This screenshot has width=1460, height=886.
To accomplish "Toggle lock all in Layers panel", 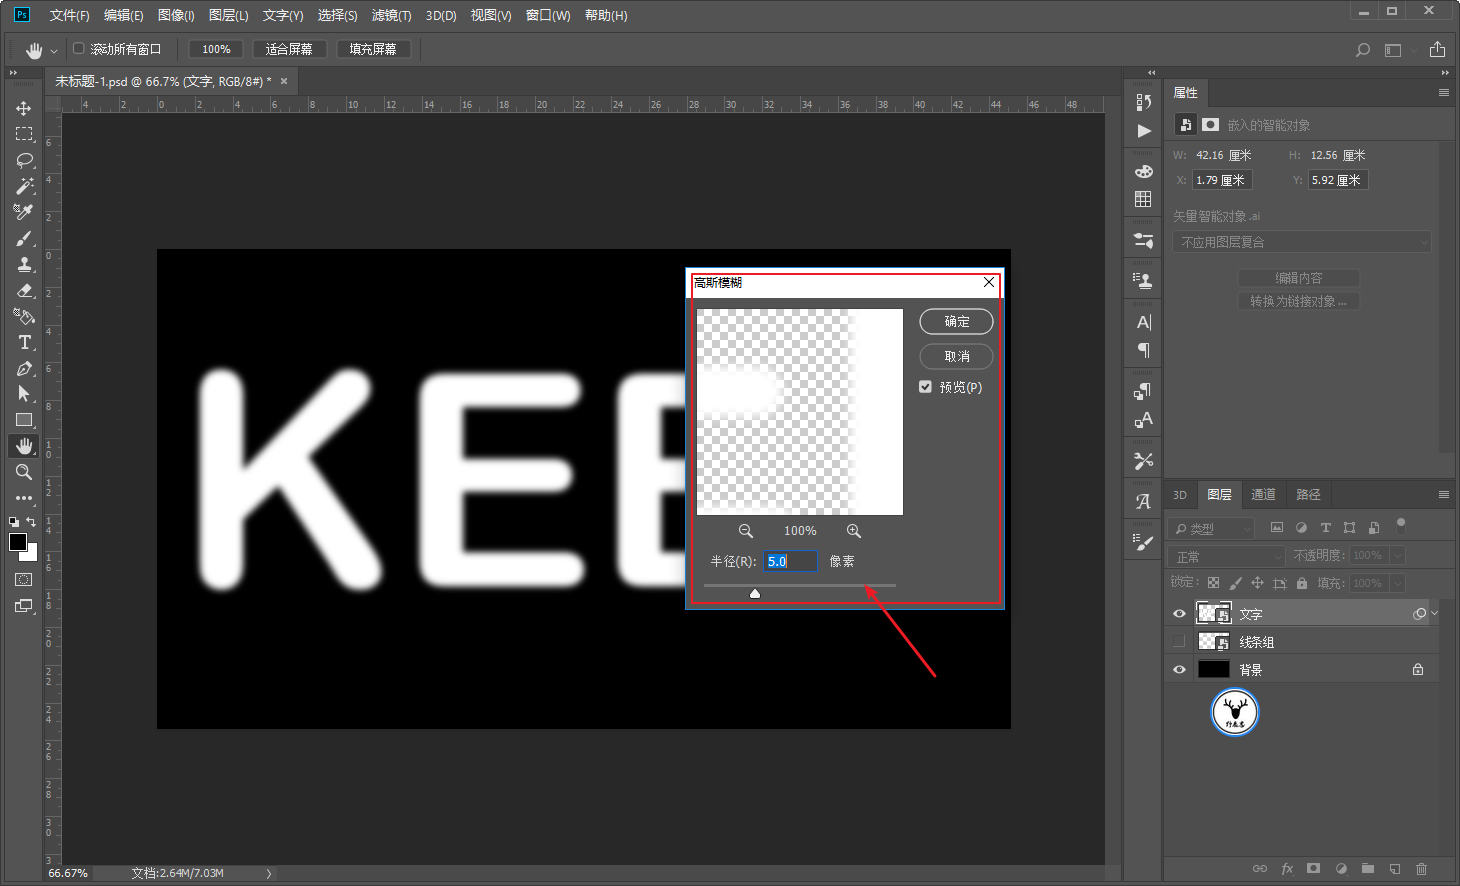I will pyautogui.click(x=1302, y=583).
